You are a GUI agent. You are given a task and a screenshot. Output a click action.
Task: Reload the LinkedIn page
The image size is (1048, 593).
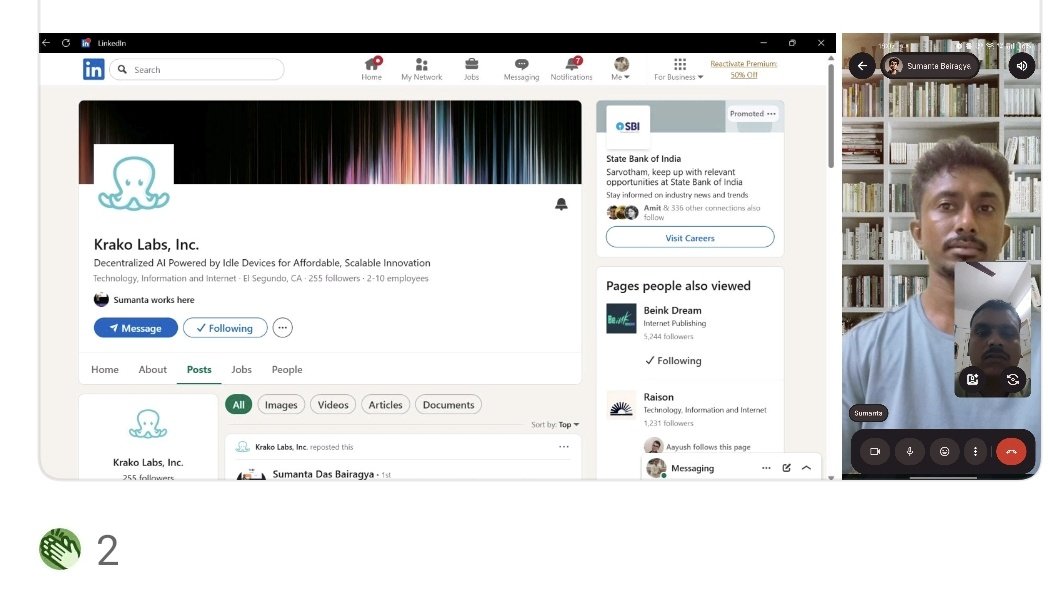66,43
